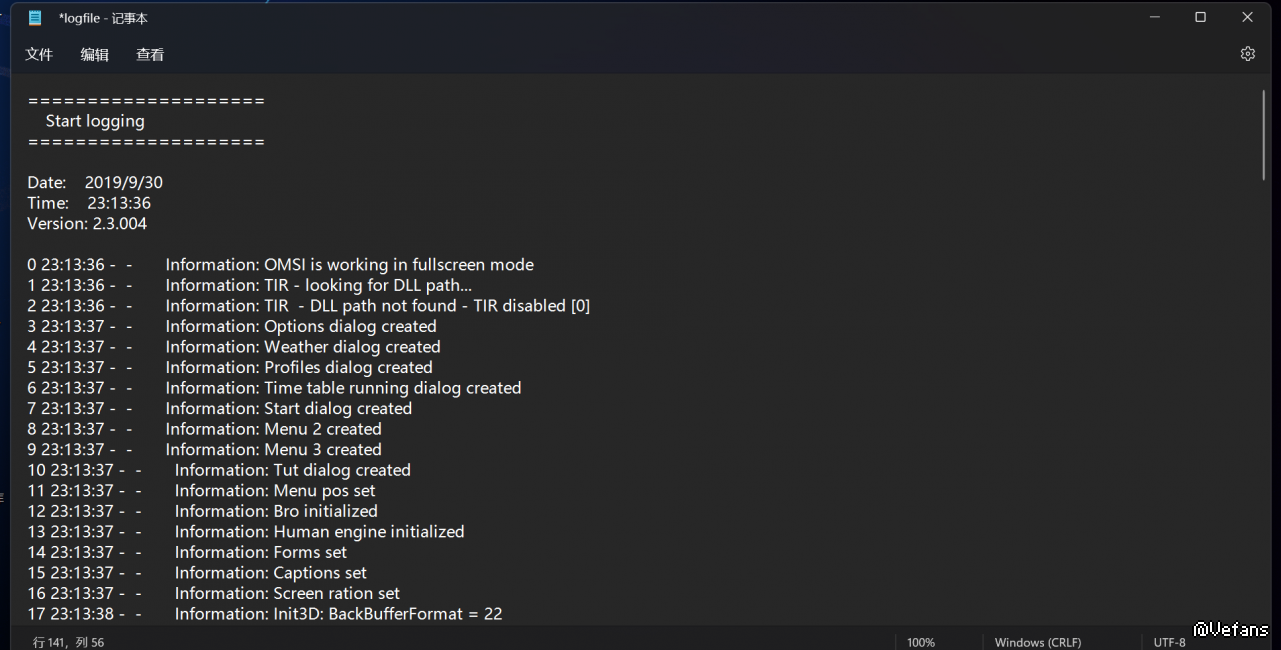Click the "Human engine initialized" log line
Viewport: 1281px width, 650px height.
click(368, 532)
